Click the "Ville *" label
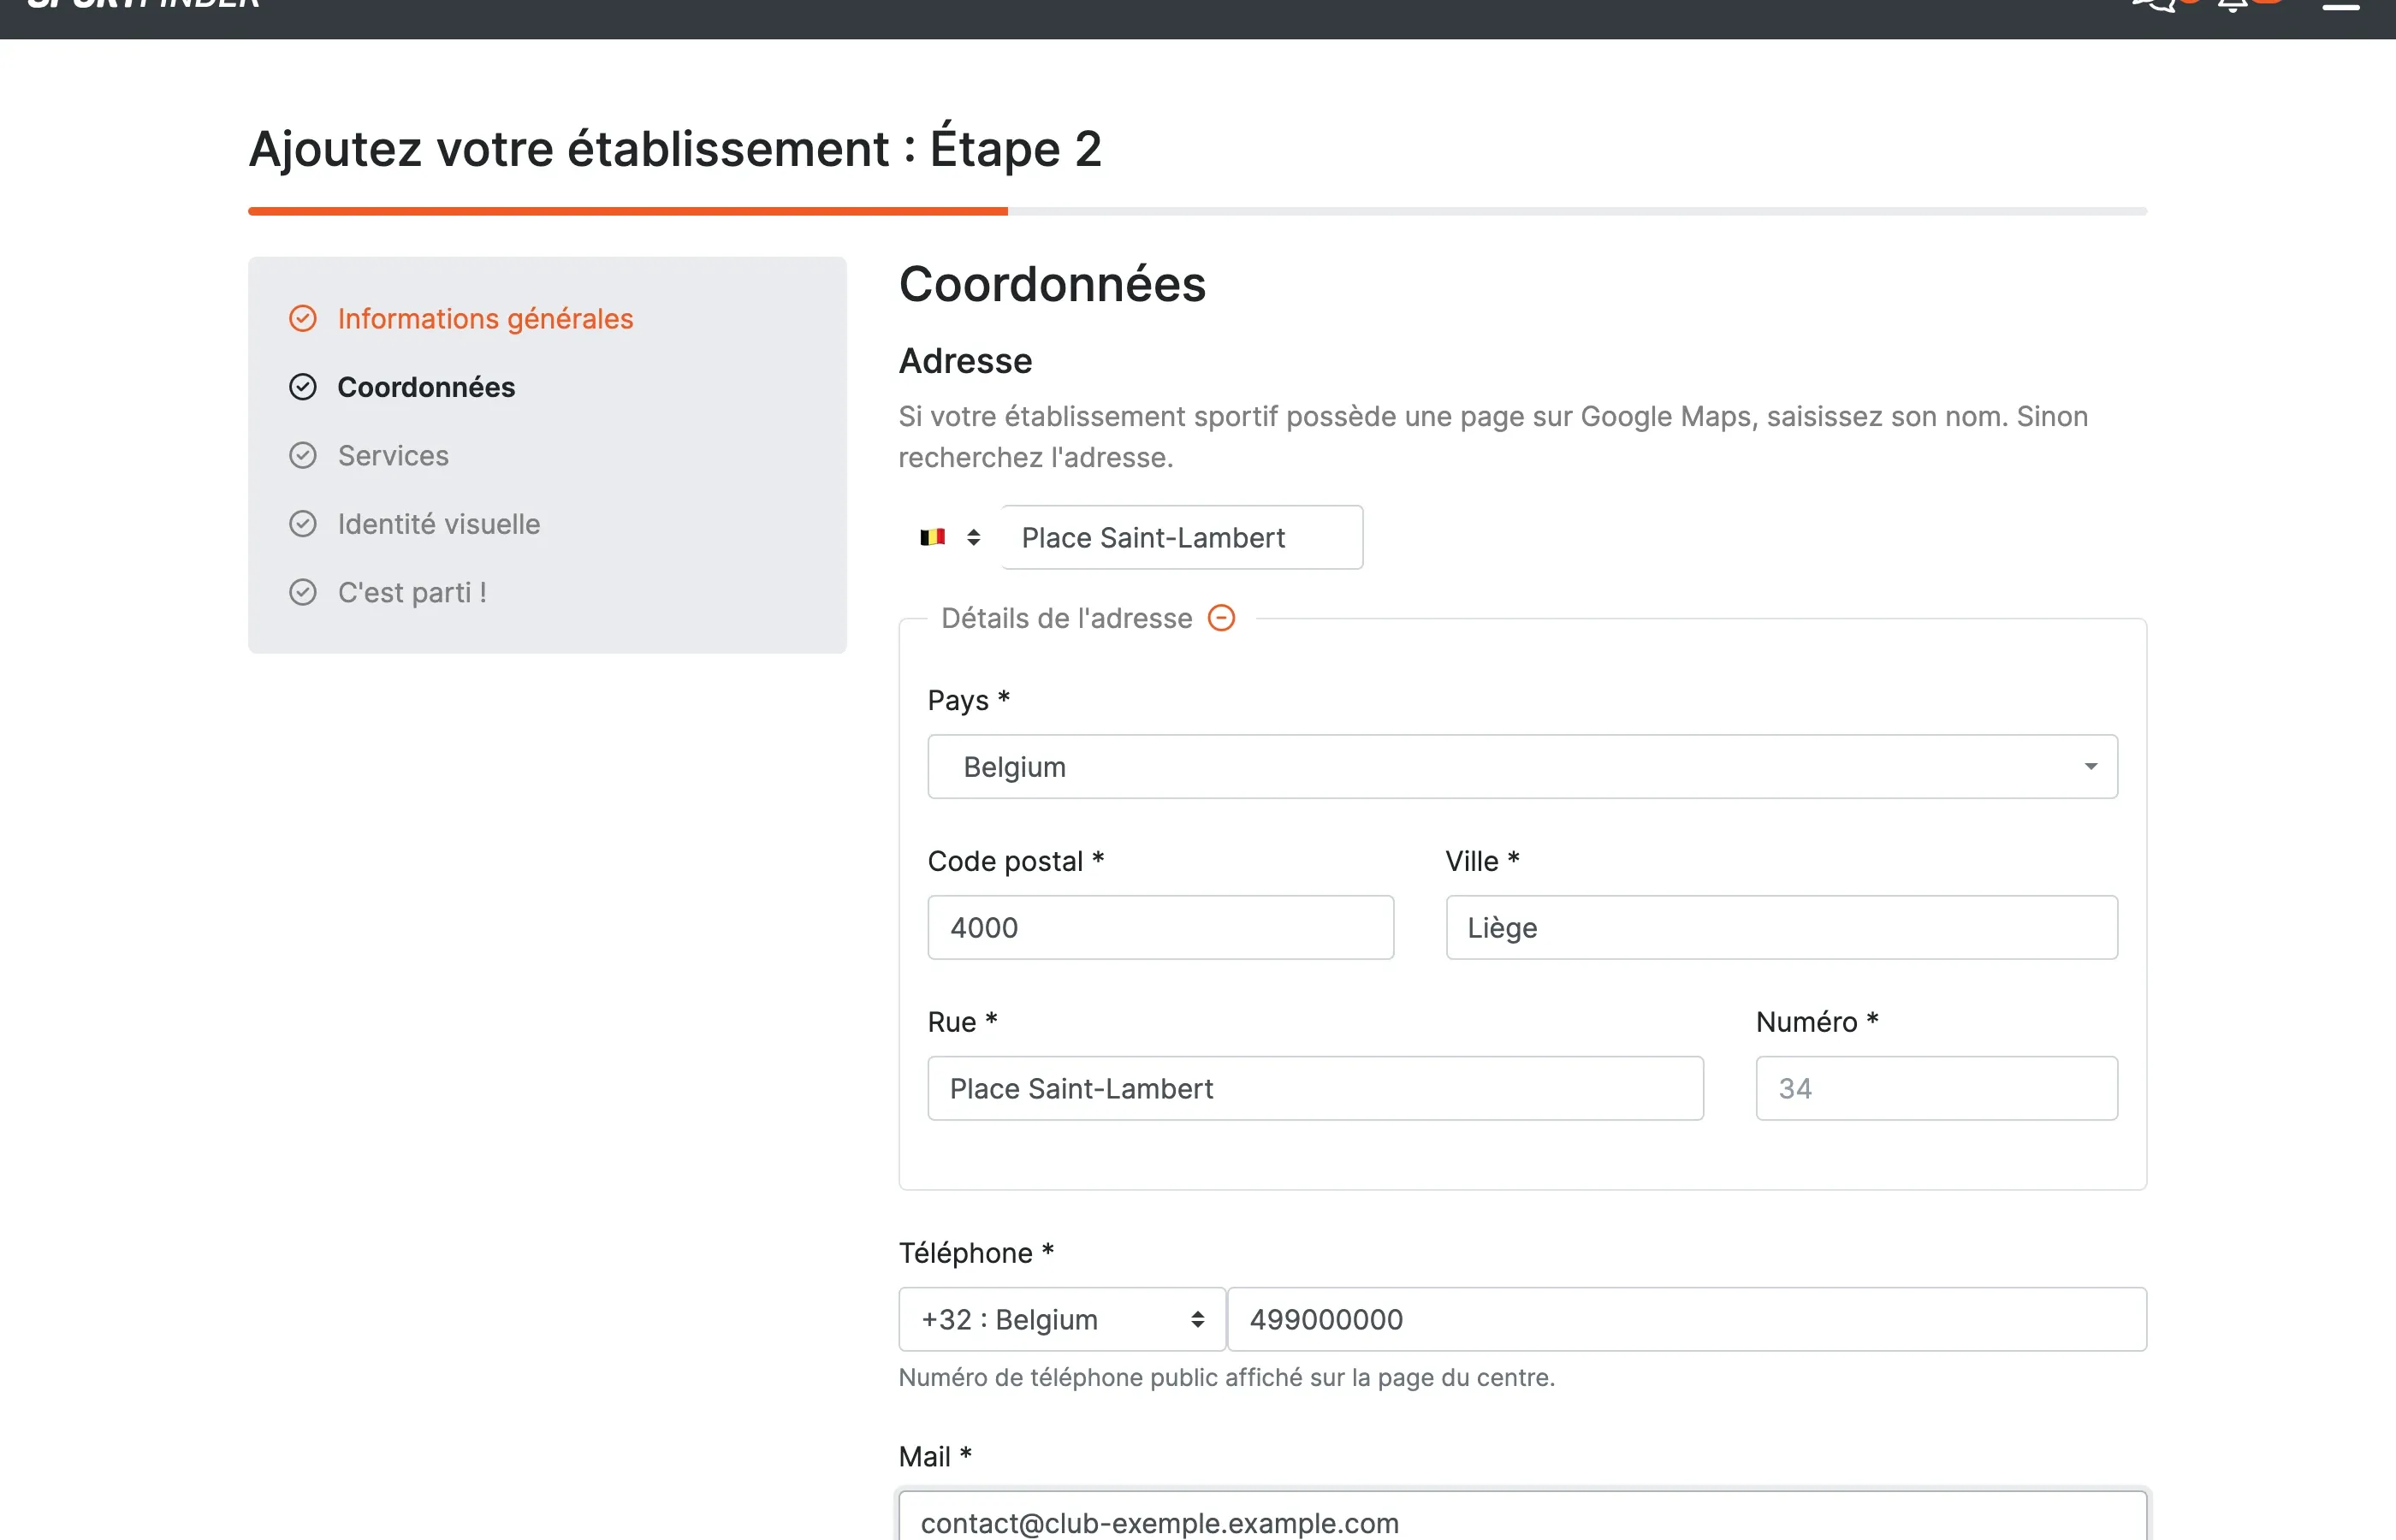The width and height of the screenshot is (2396, 1540). click(x=1482, y=861)
